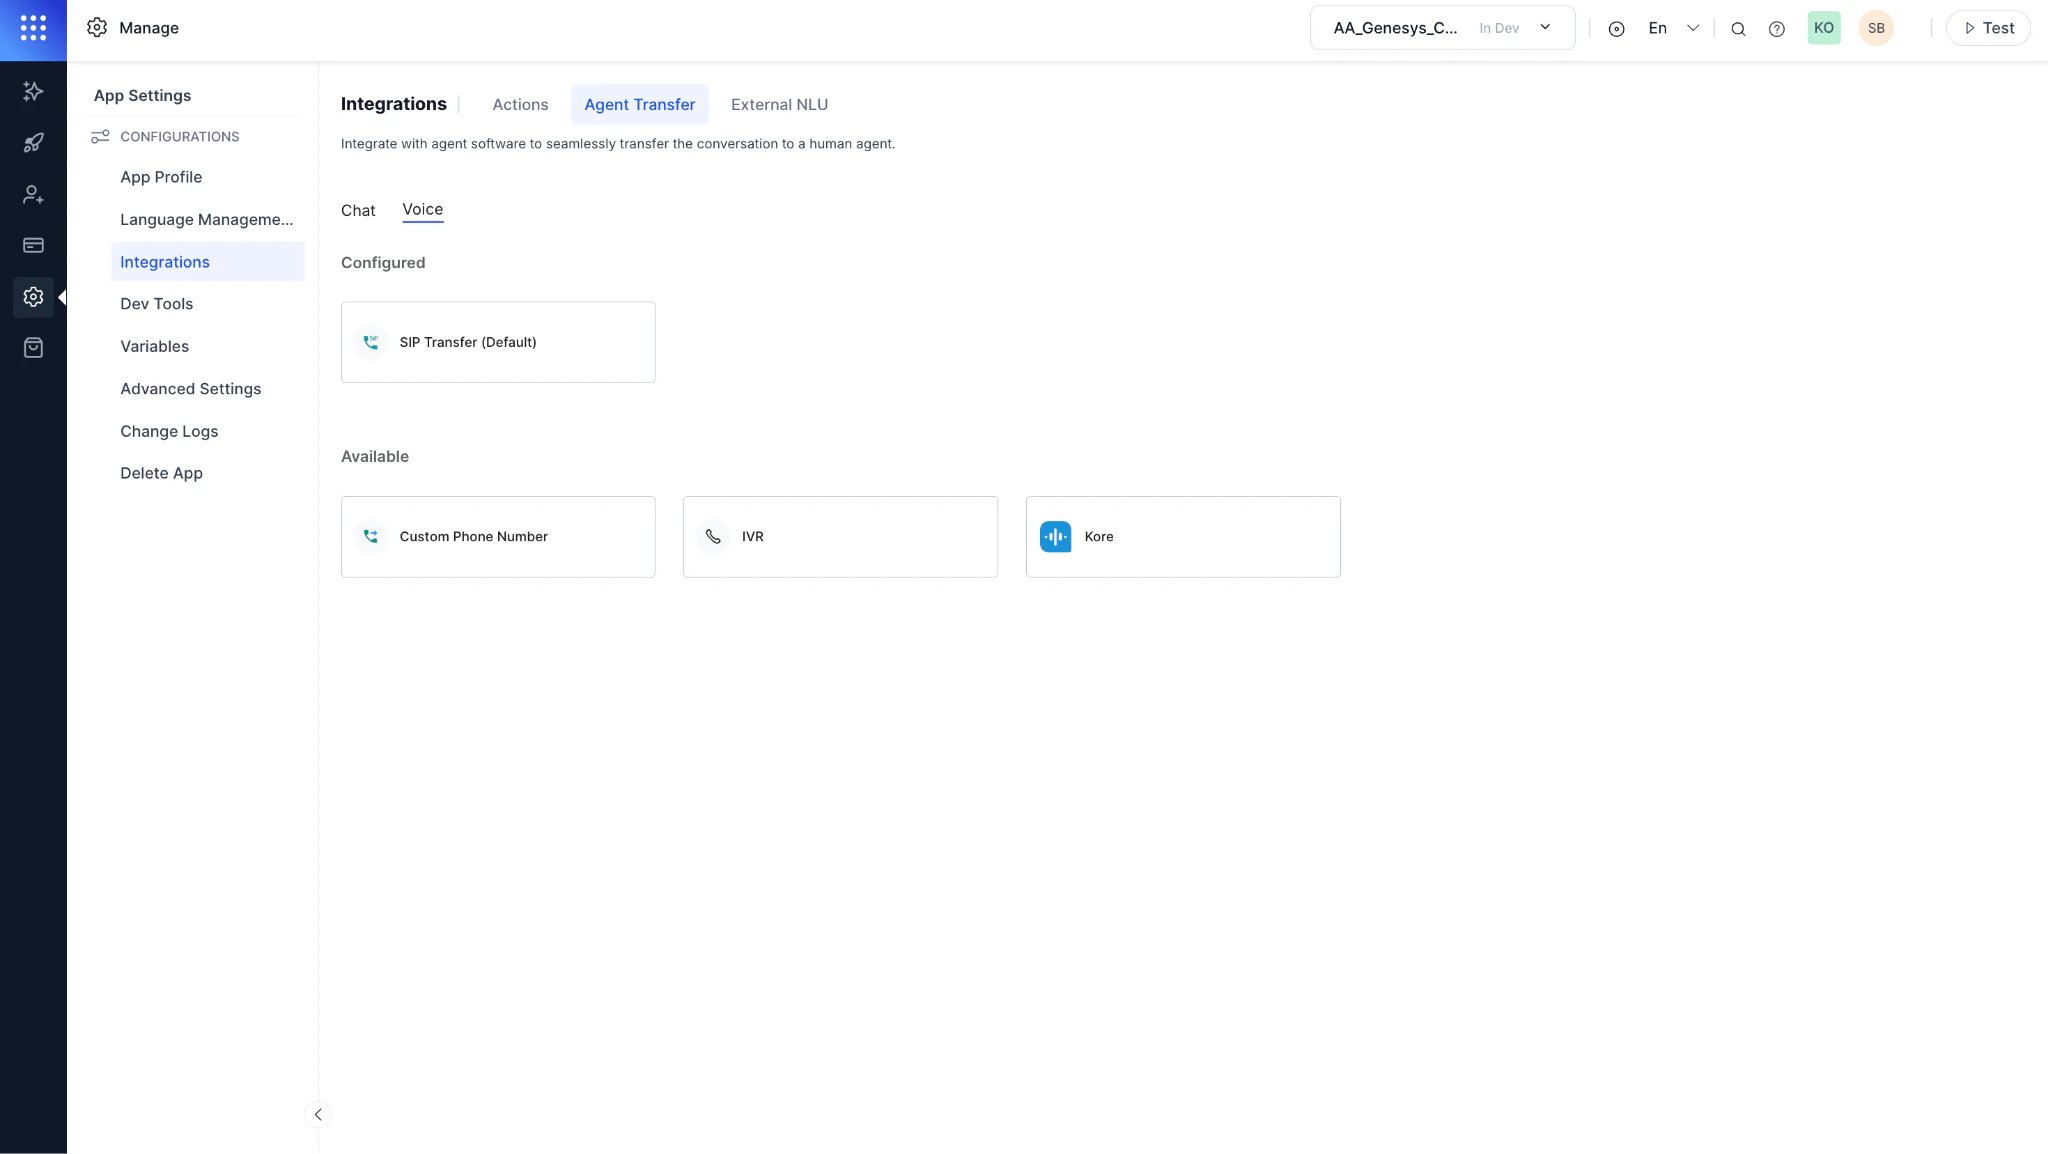The height and width of the screenshot is (1154, 2048).
Task: Open the marketplace bag icon in sidebar
Action: coord(33,347)
